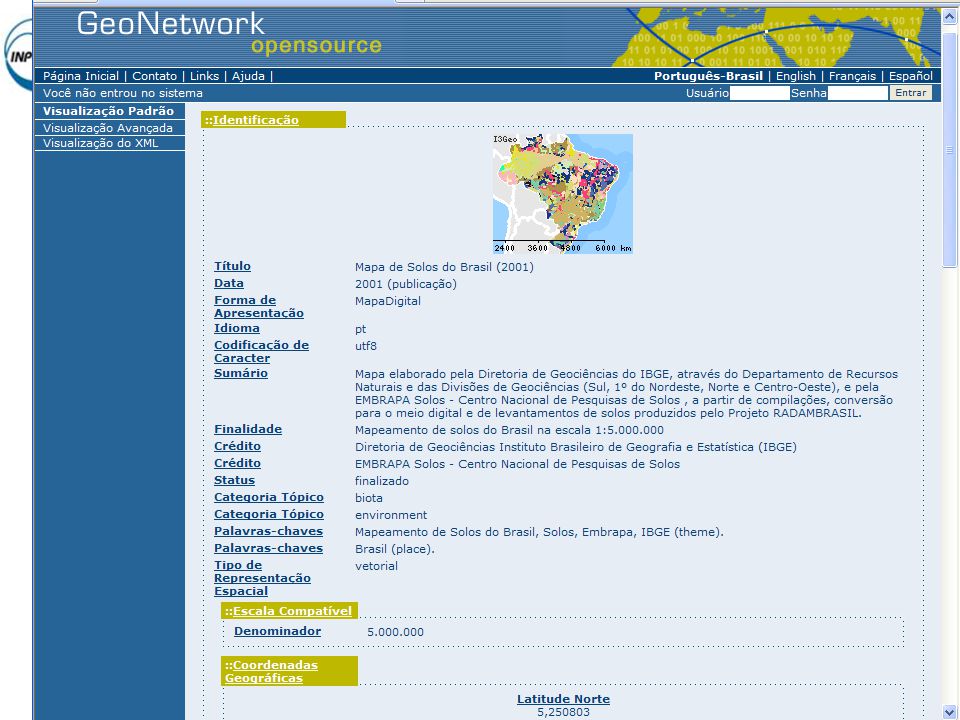
Task: Click the Forma de Apresentação label
Action: click(258, 307)
